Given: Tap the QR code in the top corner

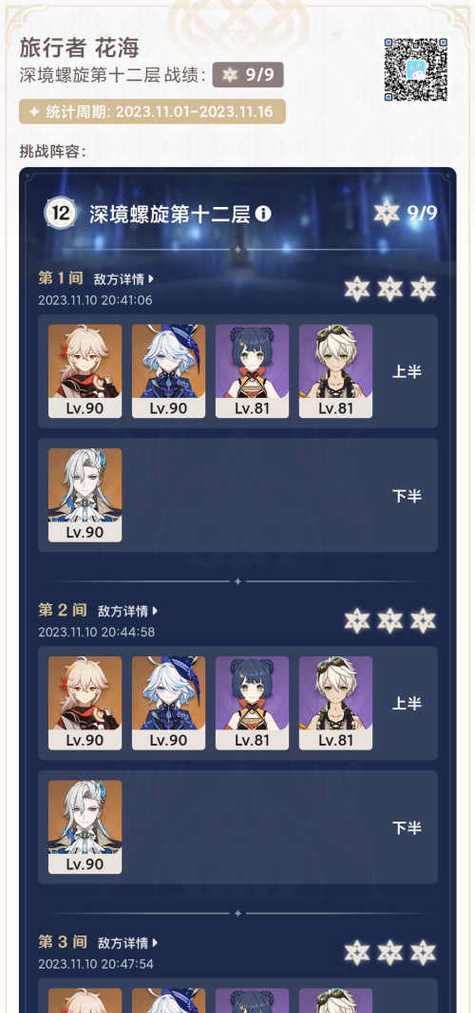Looking at the screenshot, I should [x=416, y=69].
